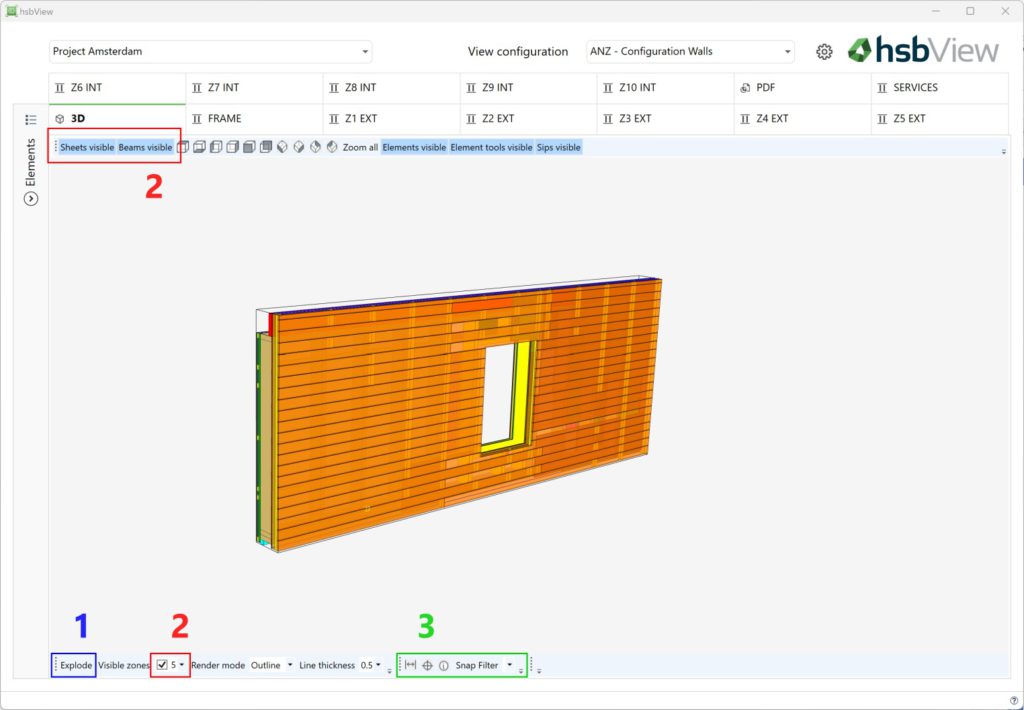Switch to the Z10 INT tab
The height and width of the screenshot is (710, 1024).
[665, 88]
